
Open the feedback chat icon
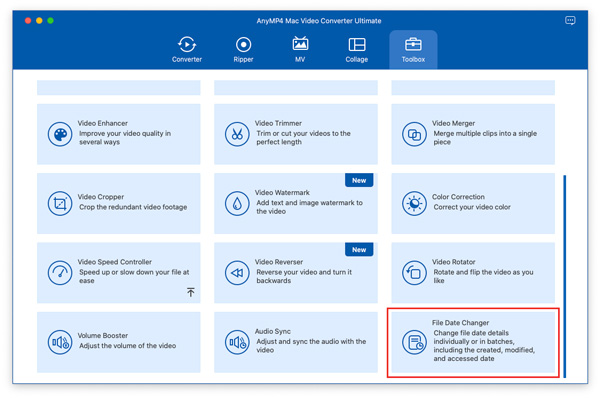coord(570,20)
